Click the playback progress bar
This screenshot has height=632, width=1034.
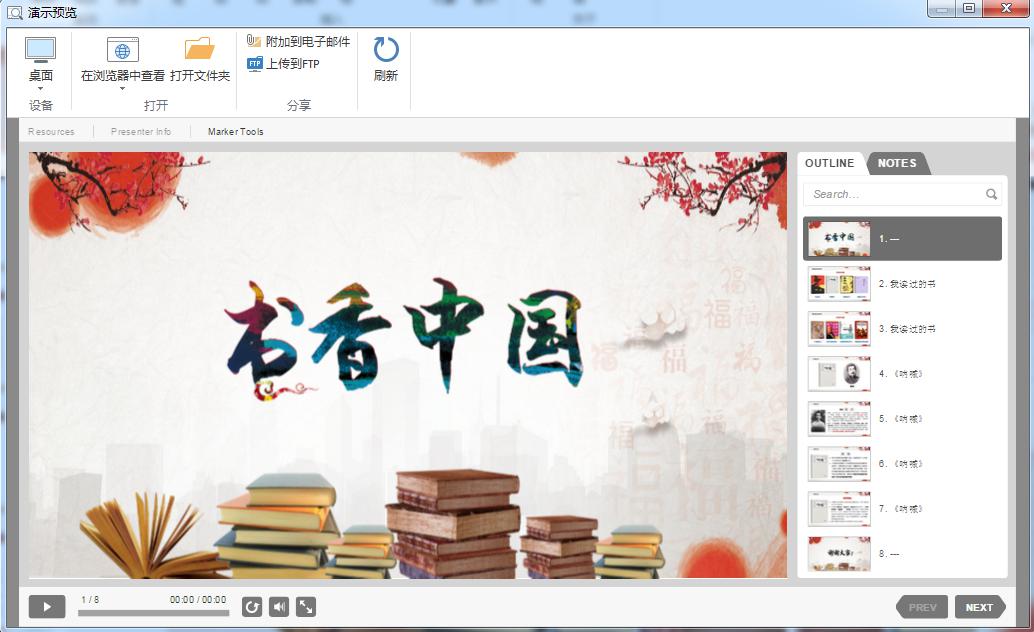coord(153,613)
